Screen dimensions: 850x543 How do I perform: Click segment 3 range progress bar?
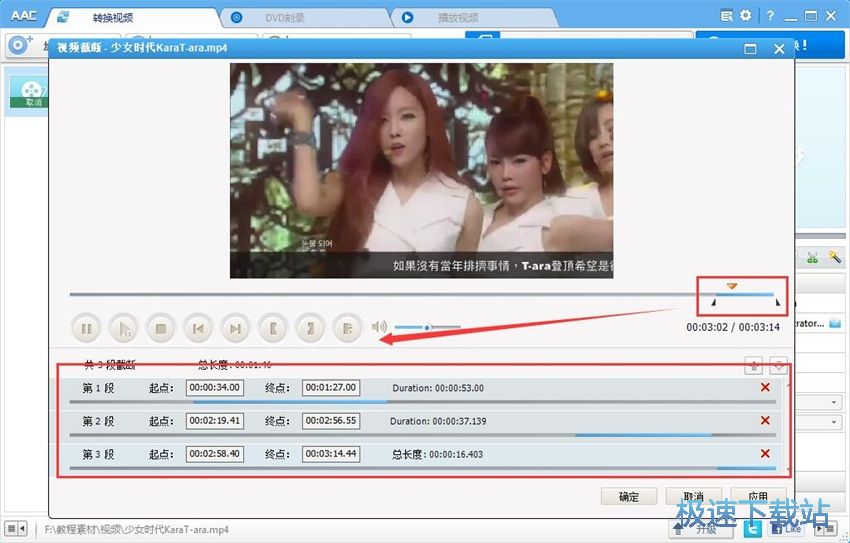423,468
